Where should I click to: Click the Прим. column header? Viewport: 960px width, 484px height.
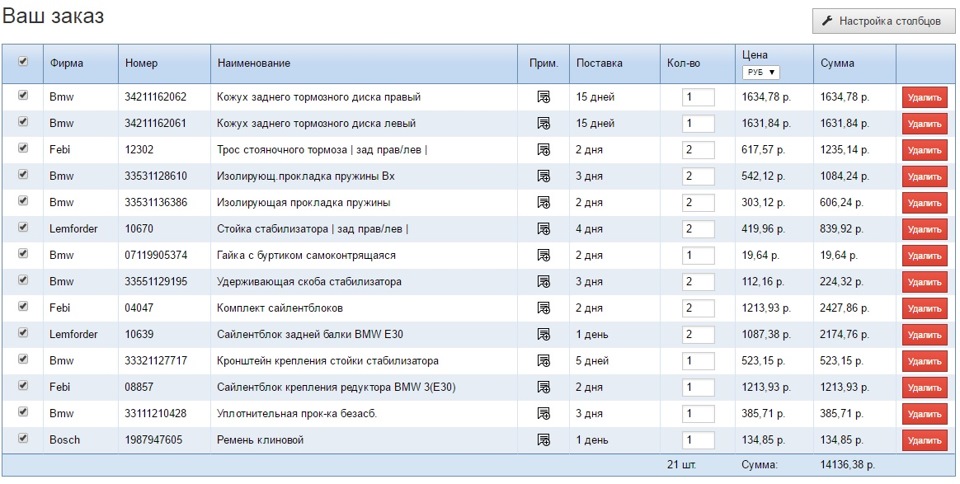click(x=543, y=63)
